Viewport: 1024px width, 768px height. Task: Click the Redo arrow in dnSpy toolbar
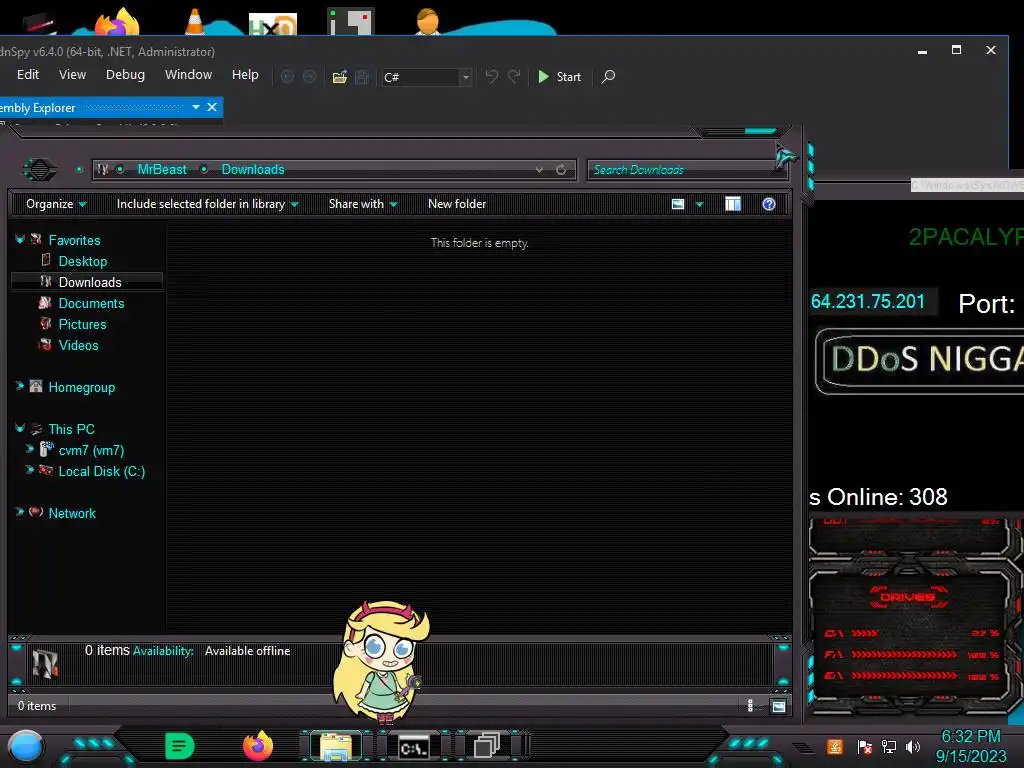tap(515, 77)
